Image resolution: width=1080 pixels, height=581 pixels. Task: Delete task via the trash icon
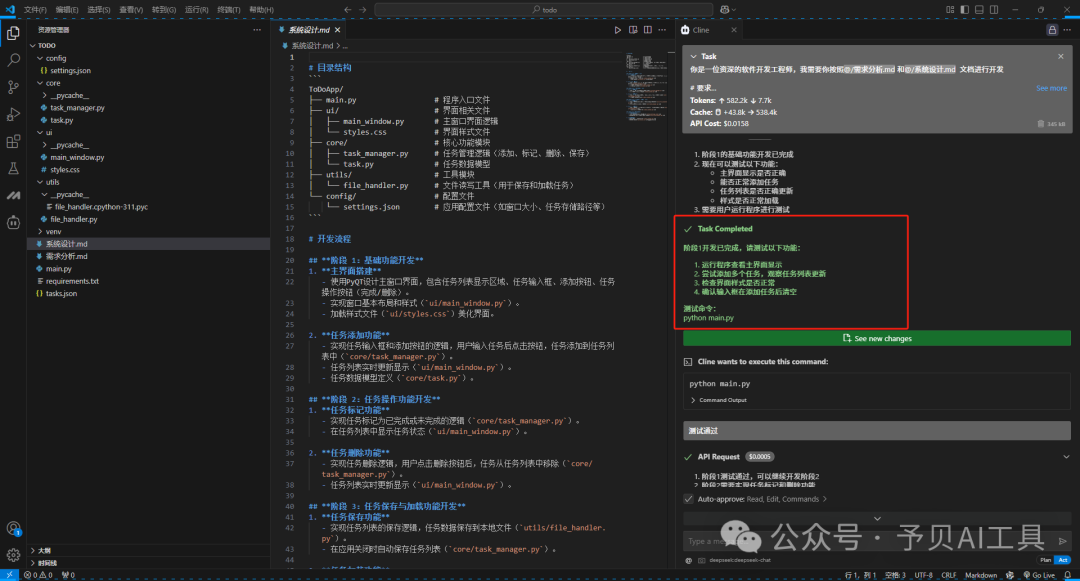pos(1041,124)
